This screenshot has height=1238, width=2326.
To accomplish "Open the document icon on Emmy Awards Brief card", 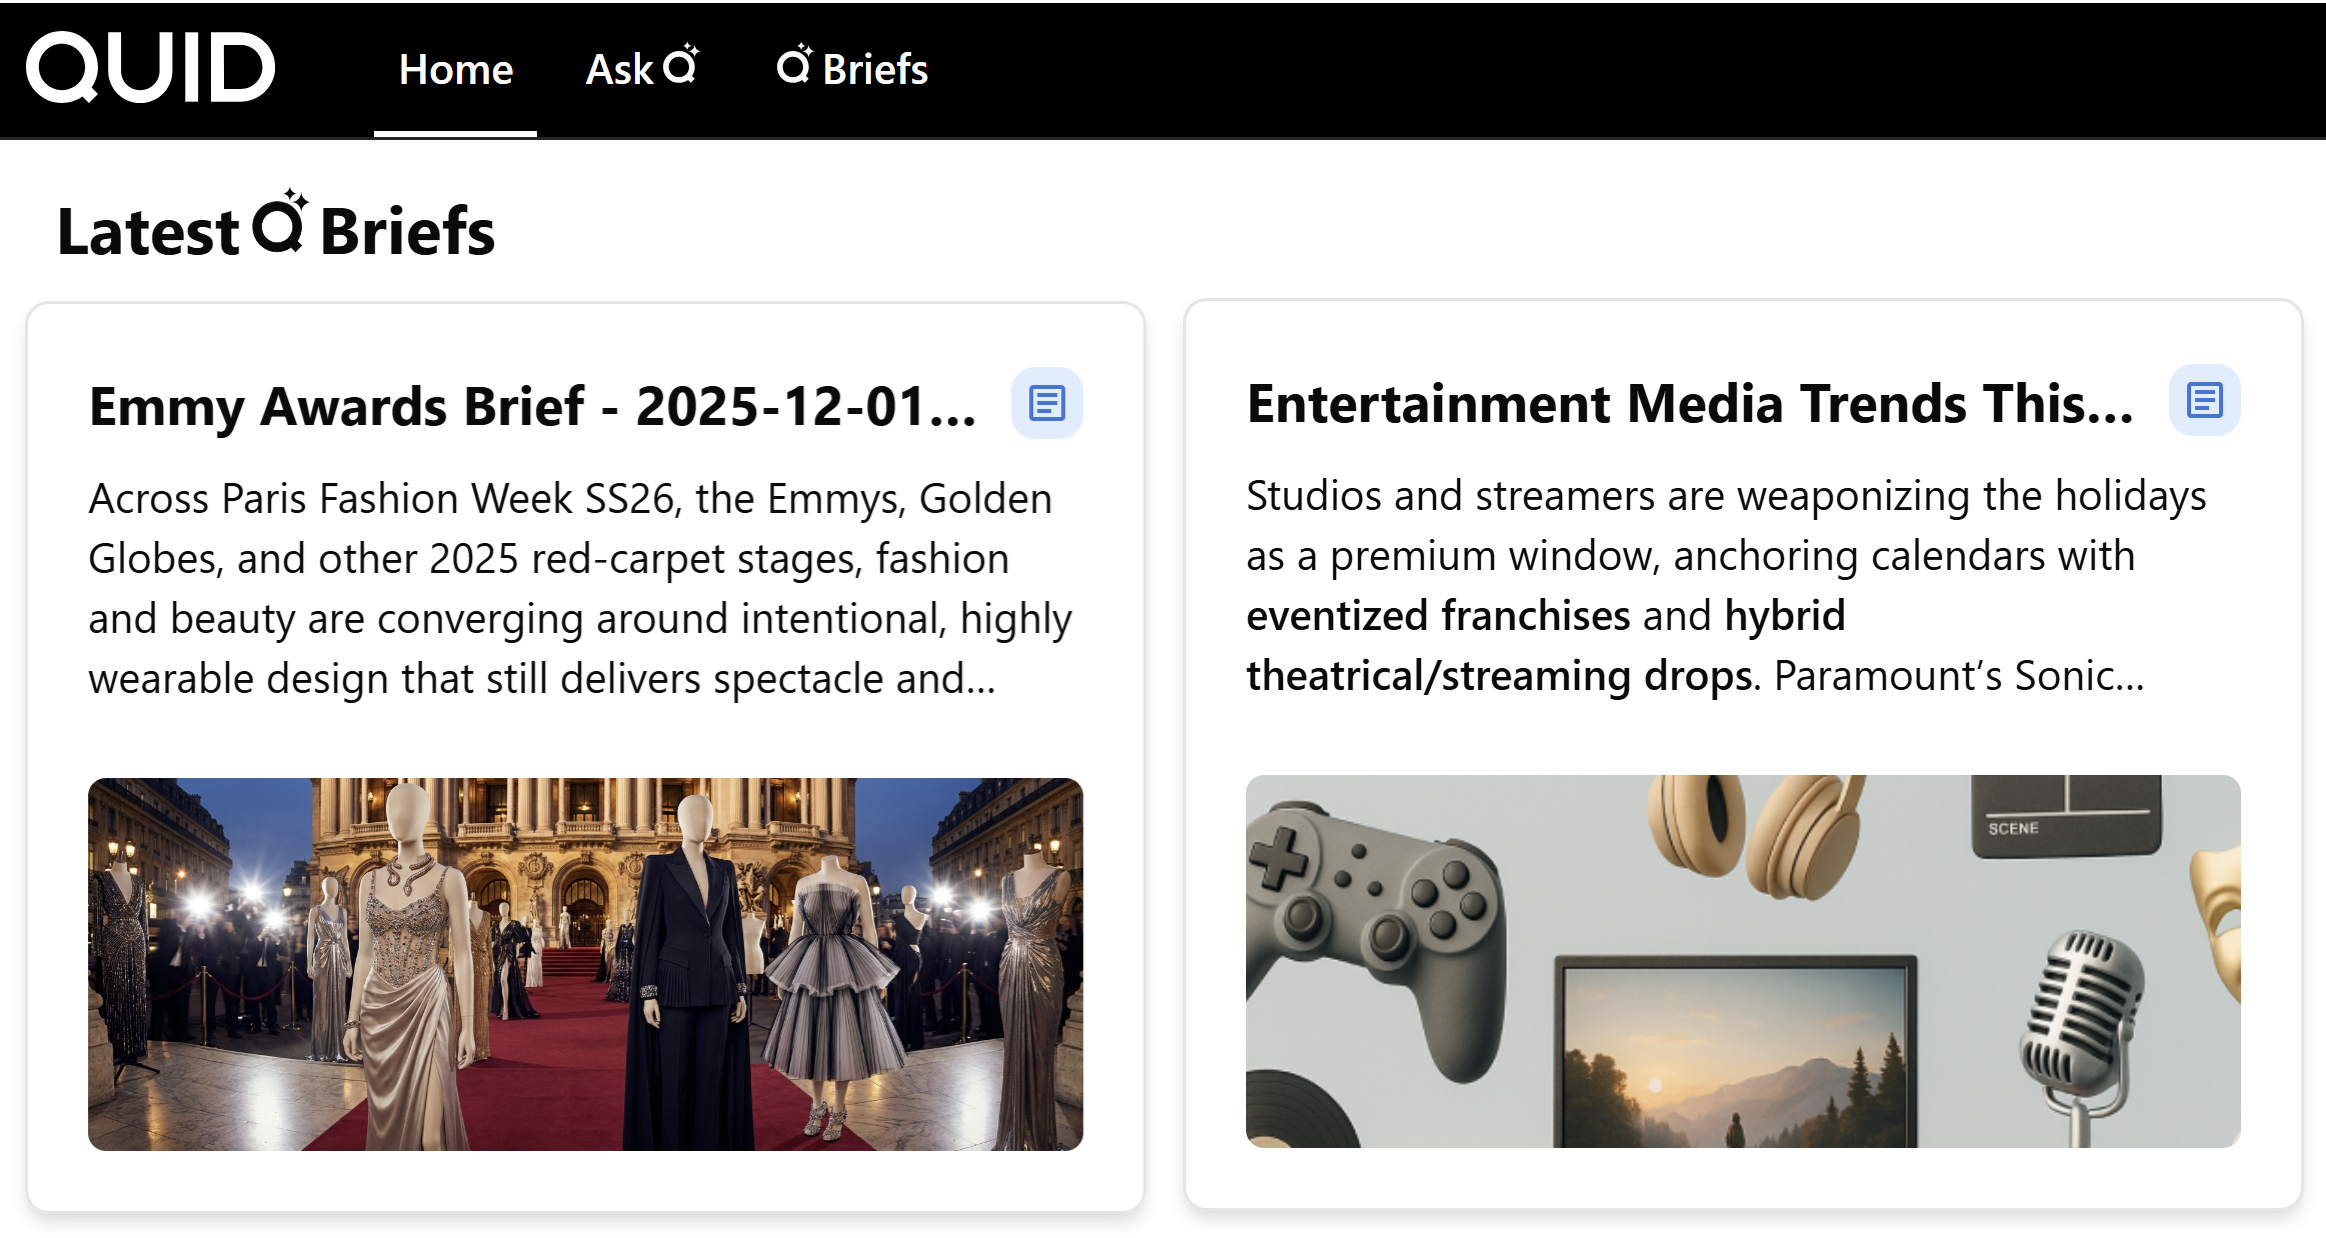I will pyautogui.click(x=1047, y=402).
